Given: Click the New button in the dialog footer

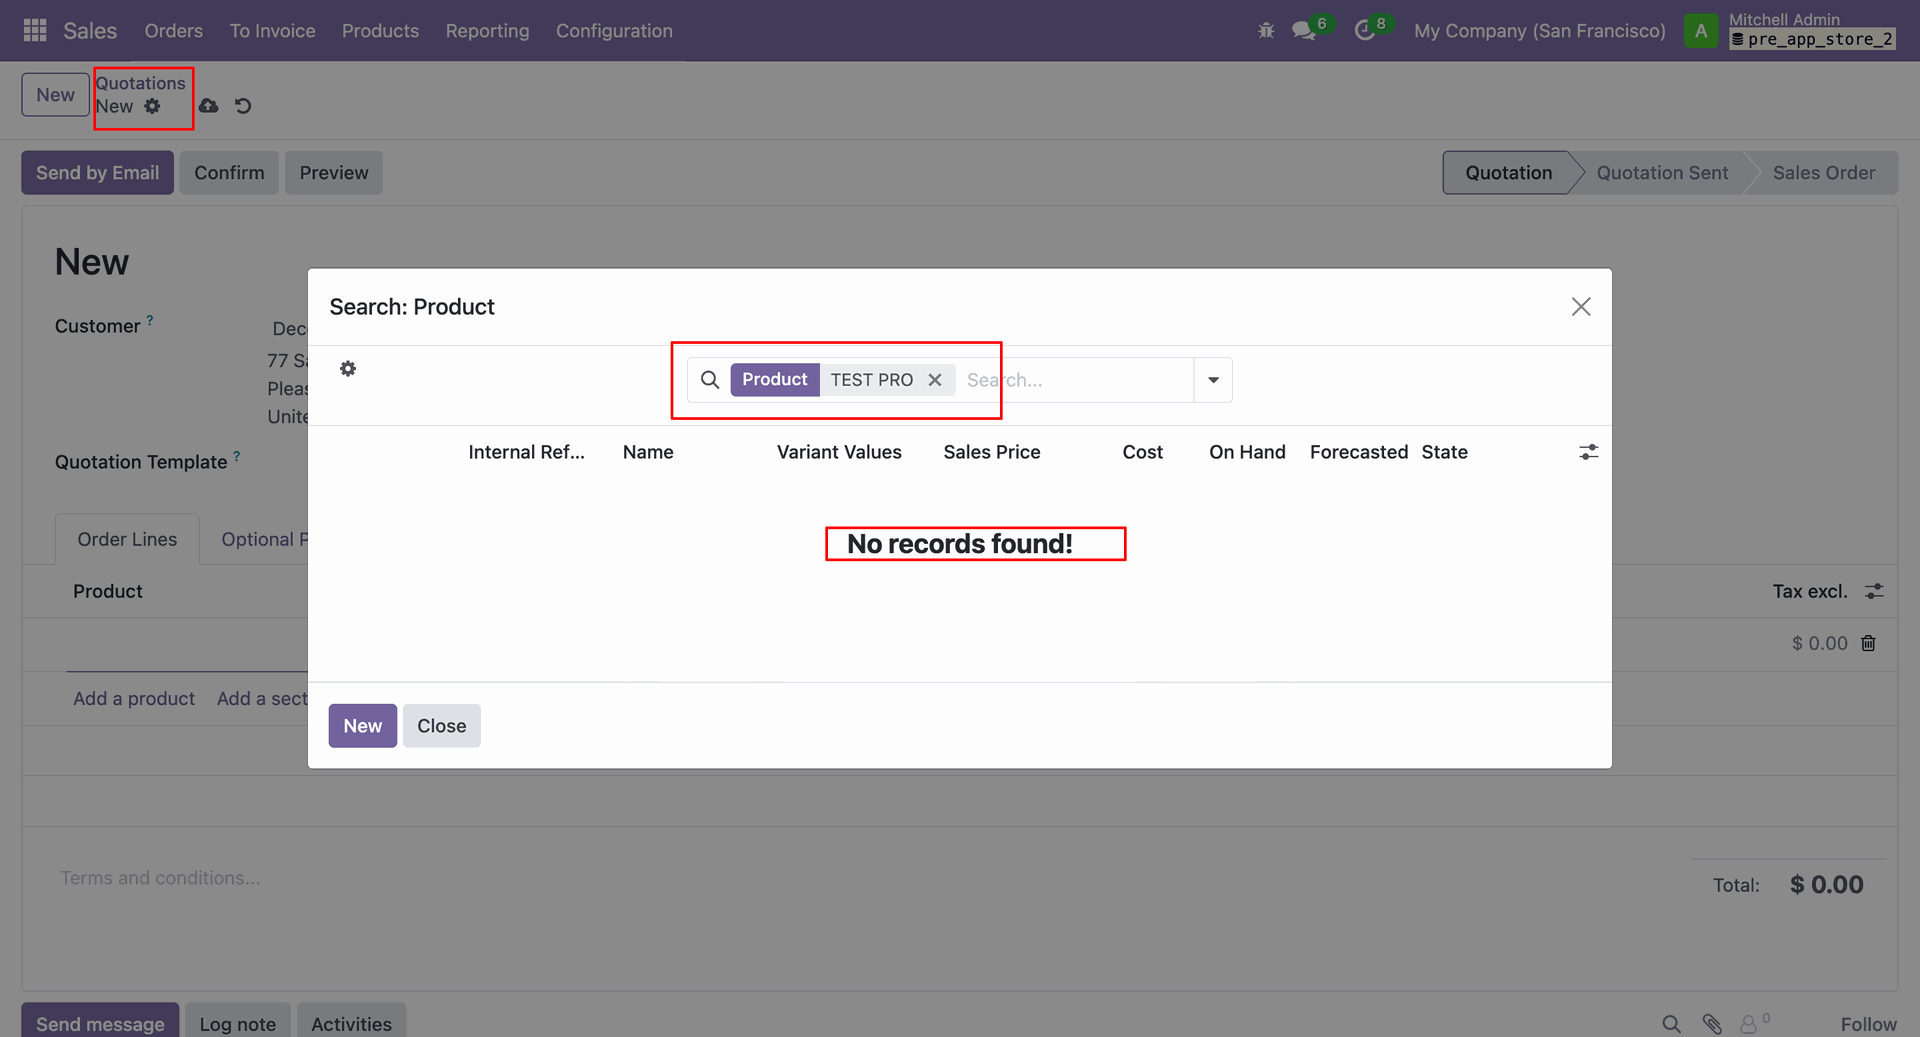Looking at the screenshot, I should click(x=363, y=726).
